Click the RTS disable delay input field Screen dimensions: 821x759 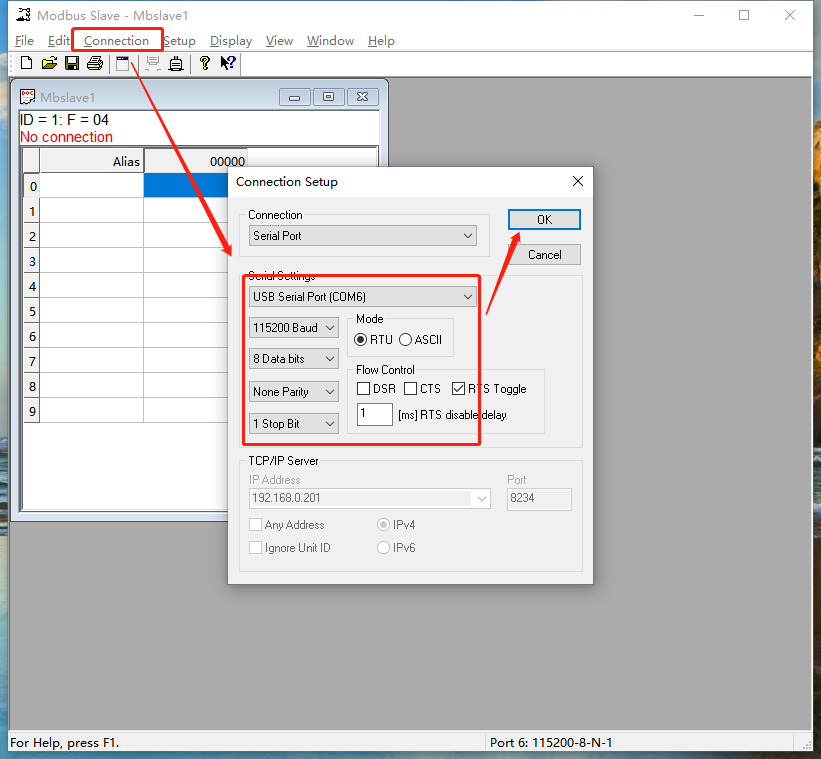point(374,414)
